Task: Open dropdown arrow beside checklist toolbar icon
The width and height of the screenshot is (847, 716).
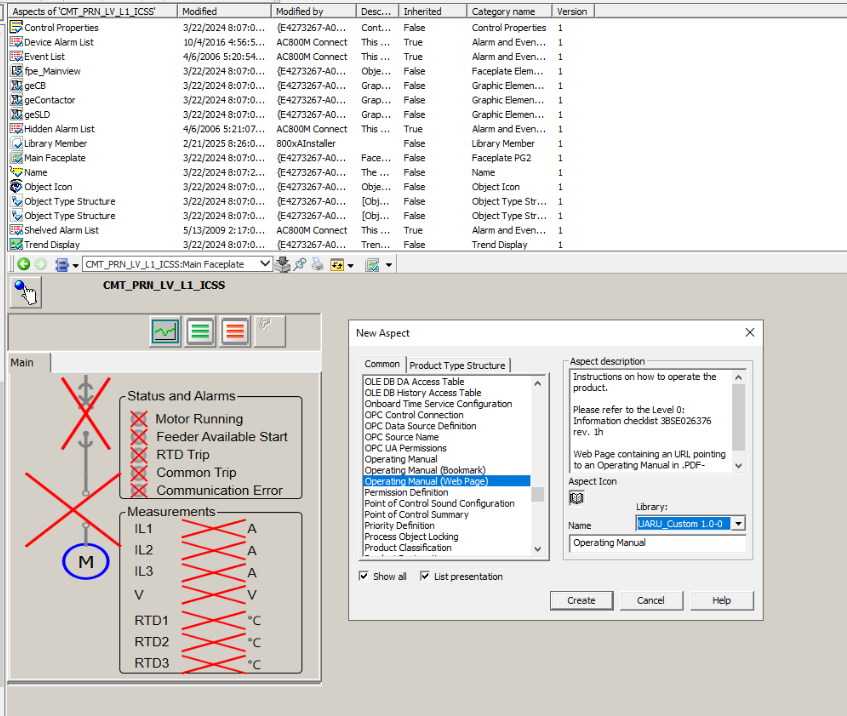Action: 388,265
